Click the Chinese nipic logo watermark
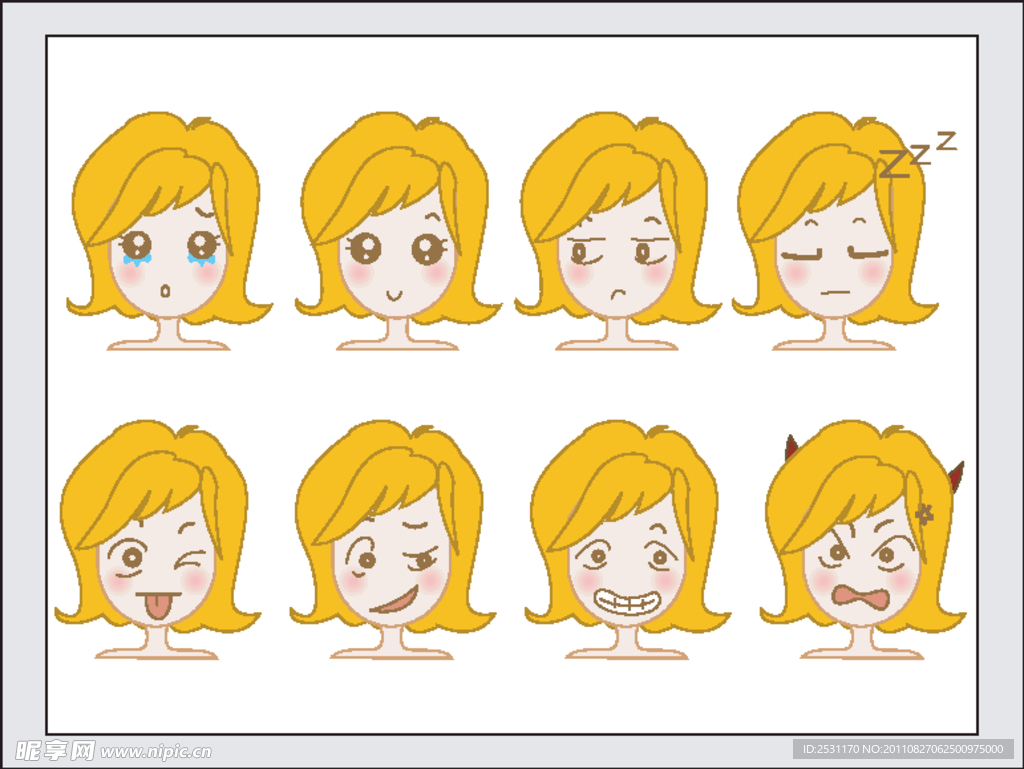 pos(55,750)
